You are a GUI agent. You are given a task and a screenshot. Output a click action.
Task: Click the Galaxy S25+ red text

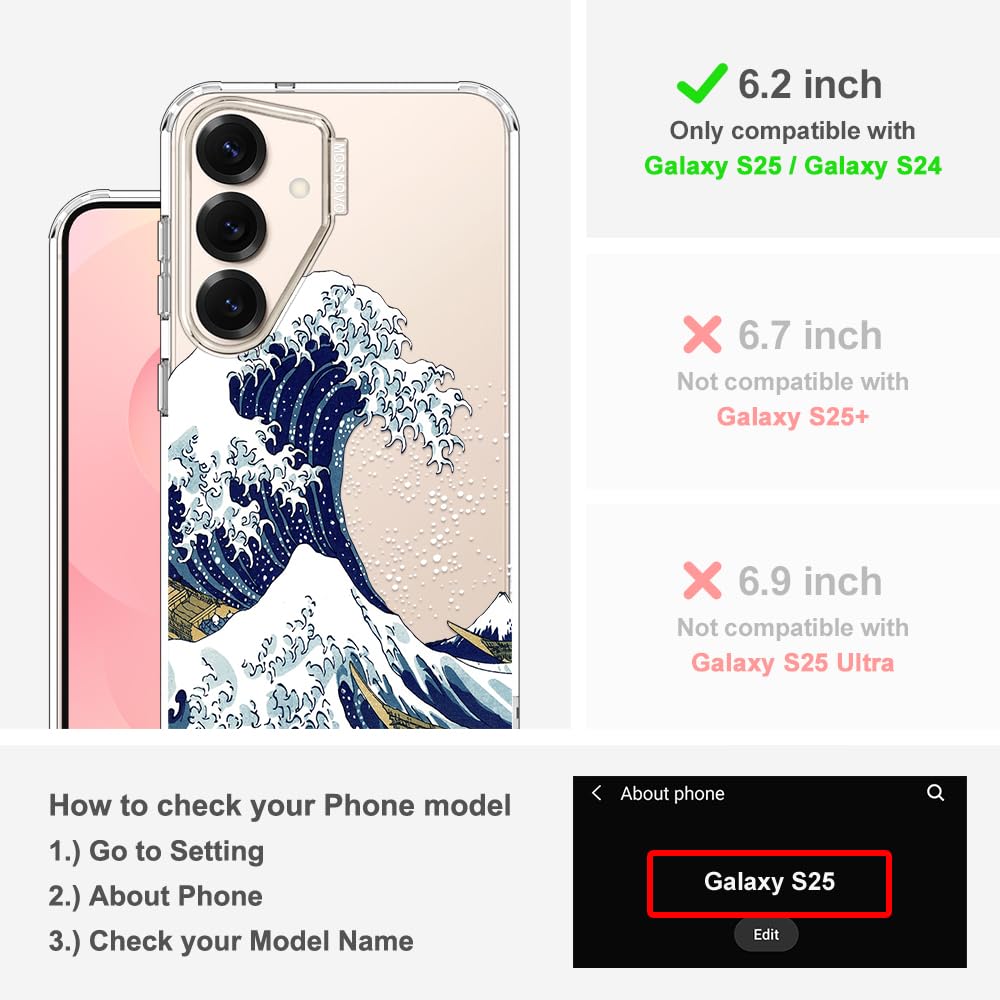coord(793,416)
